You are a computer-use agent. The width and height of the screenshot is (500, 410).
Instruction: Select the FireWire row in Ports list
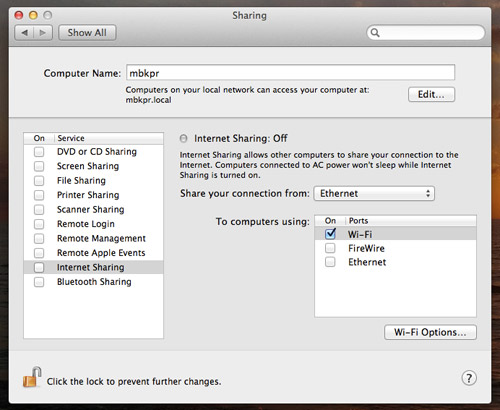[395, 248]
